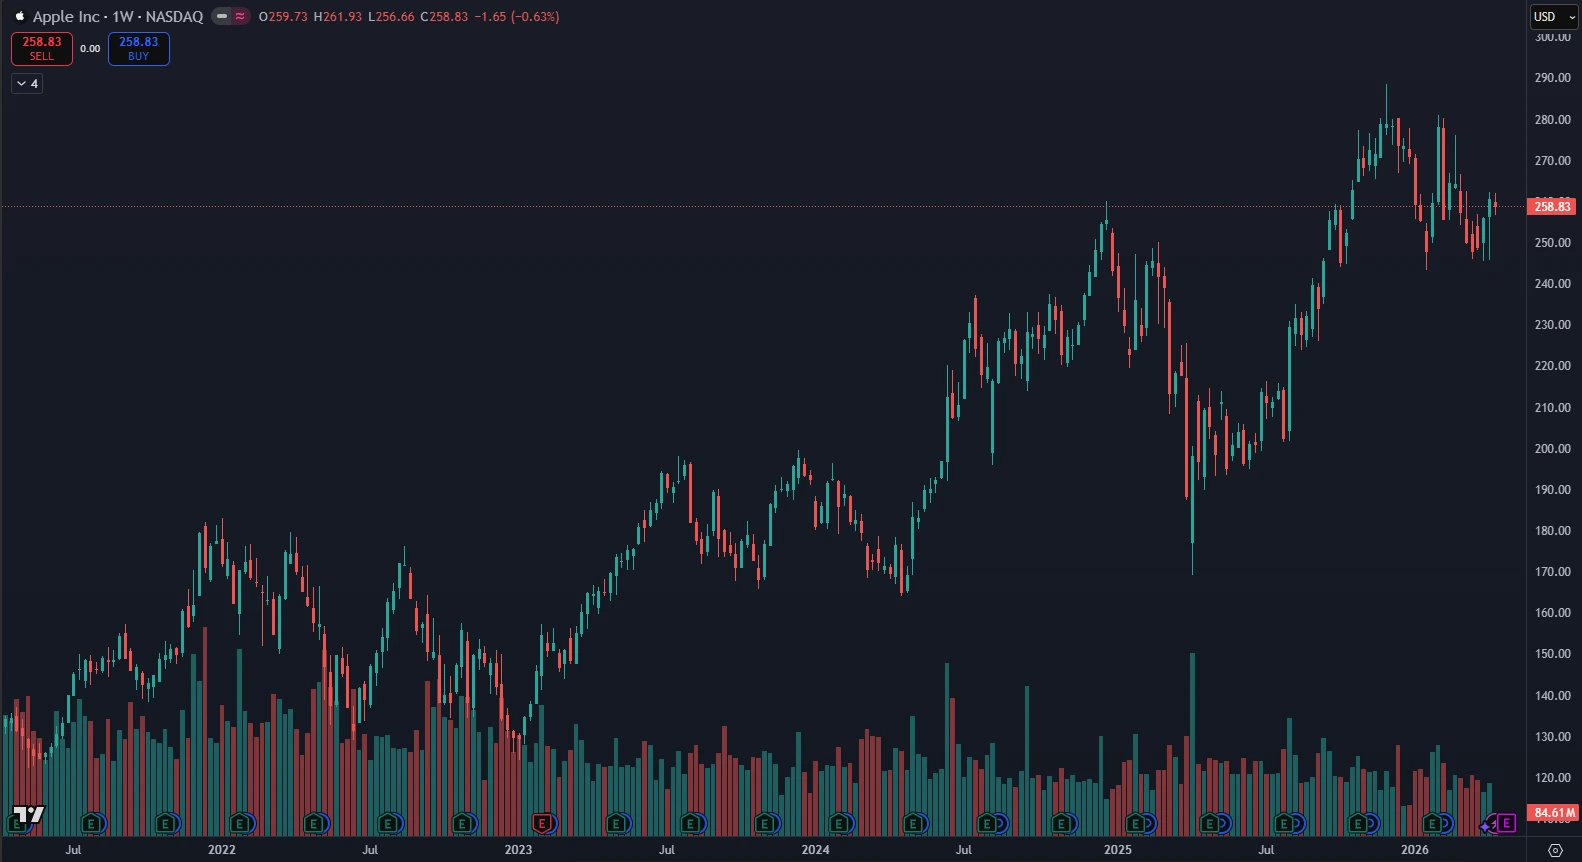The width and height of the screenshot is (1582, 862).
Task: Click the 240.00 price axis label
Action: (1553, 284)
